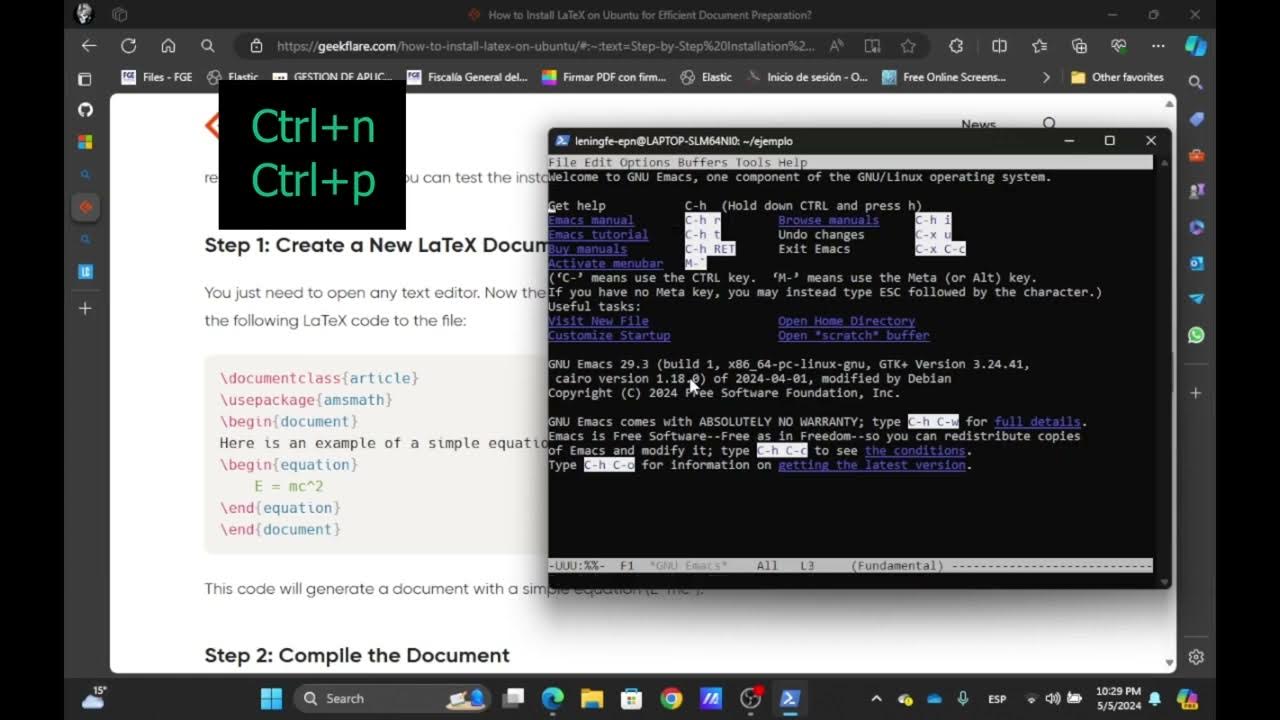Click Activate menubar link

[605, 263]
